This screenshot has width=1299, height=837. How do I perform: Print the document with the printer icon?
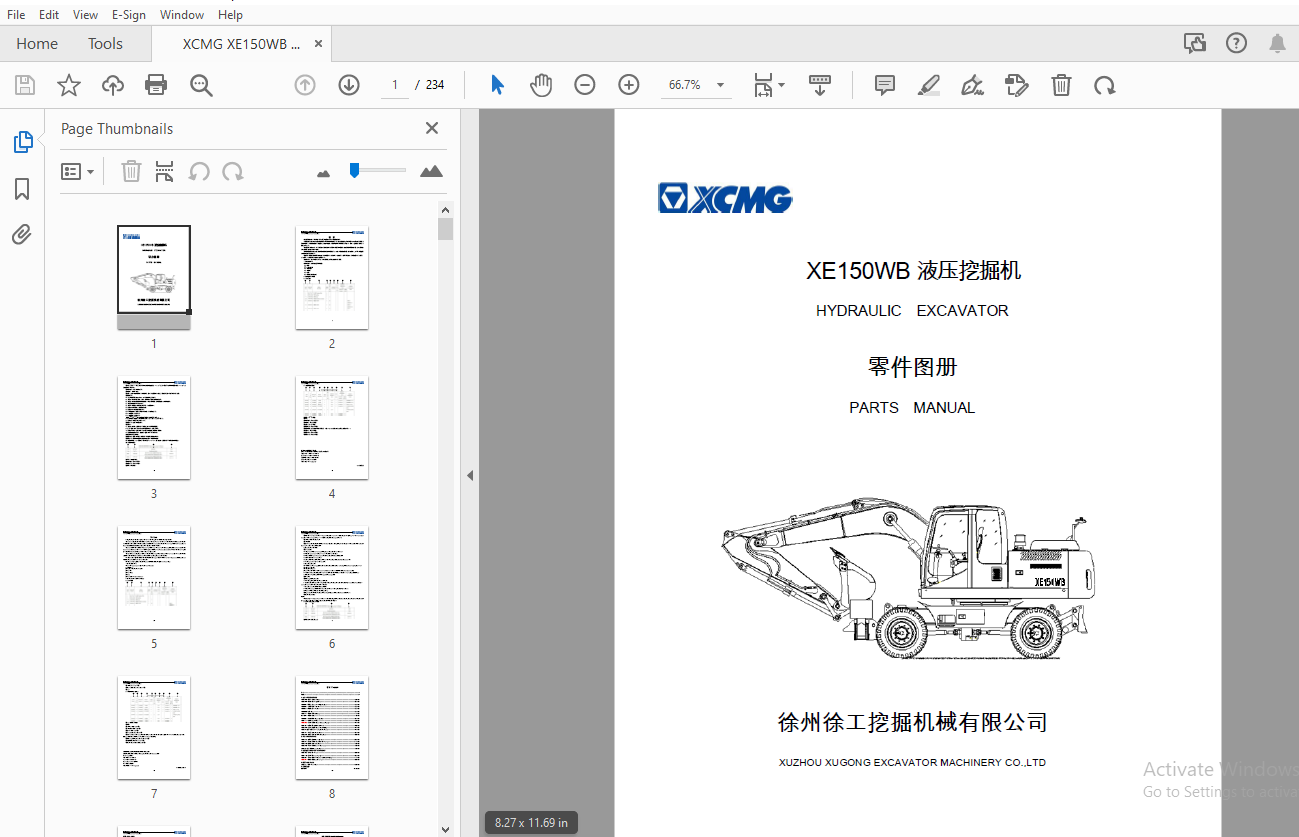click(156, 85)
